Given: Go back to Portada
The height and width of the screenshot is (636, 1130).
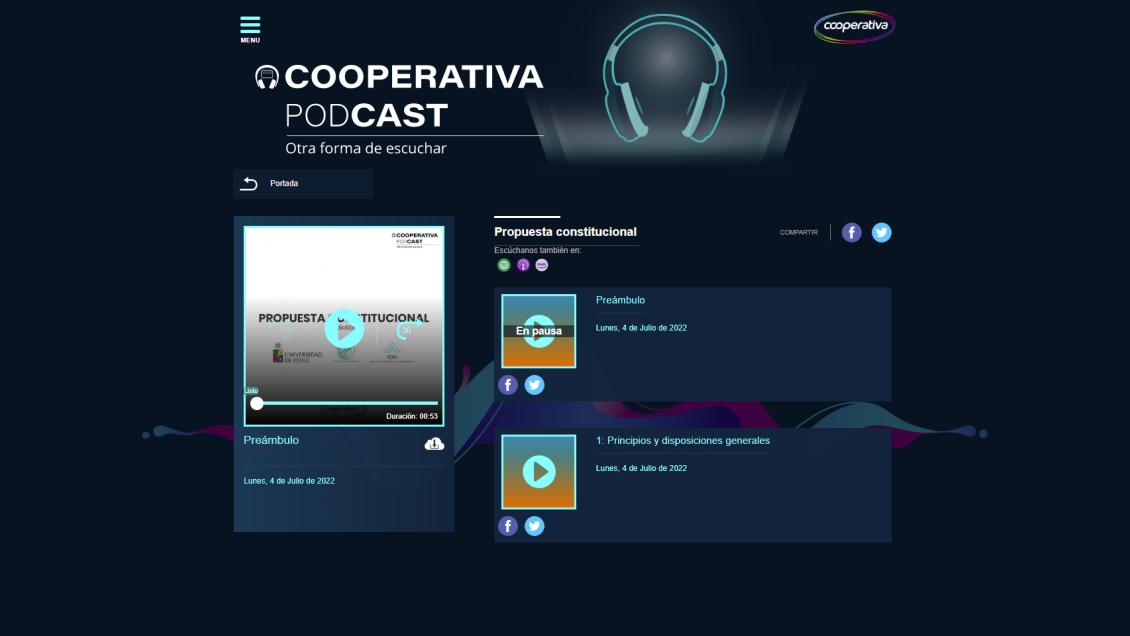Looking at the screenshot, I should coord(283,183).
